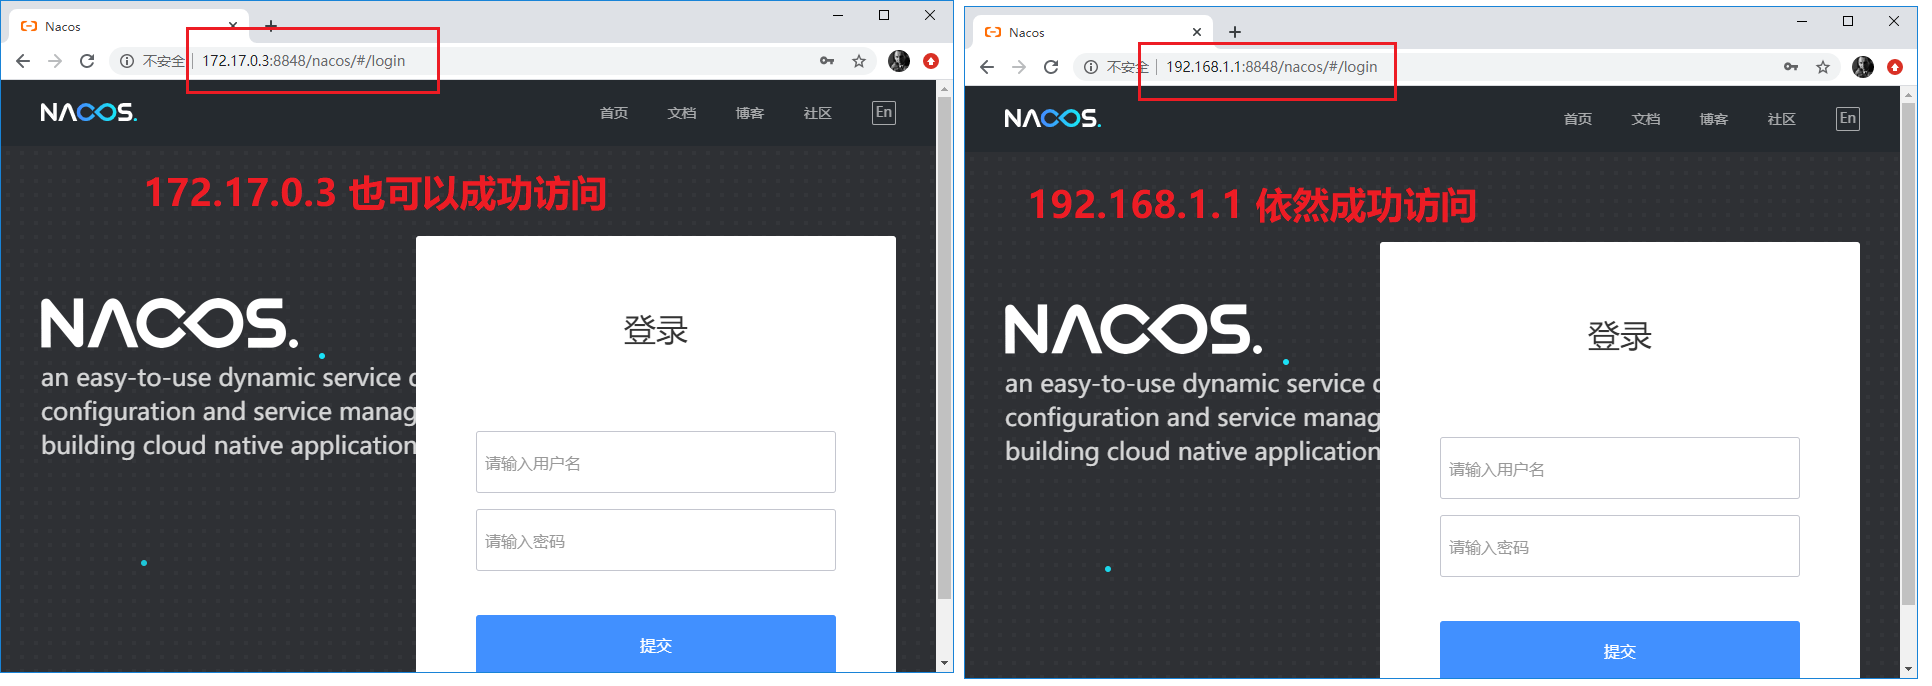This screenshot has width=1932, height=686.
Task: Maximize the left browser window
Action: click(x=884, y=15)
